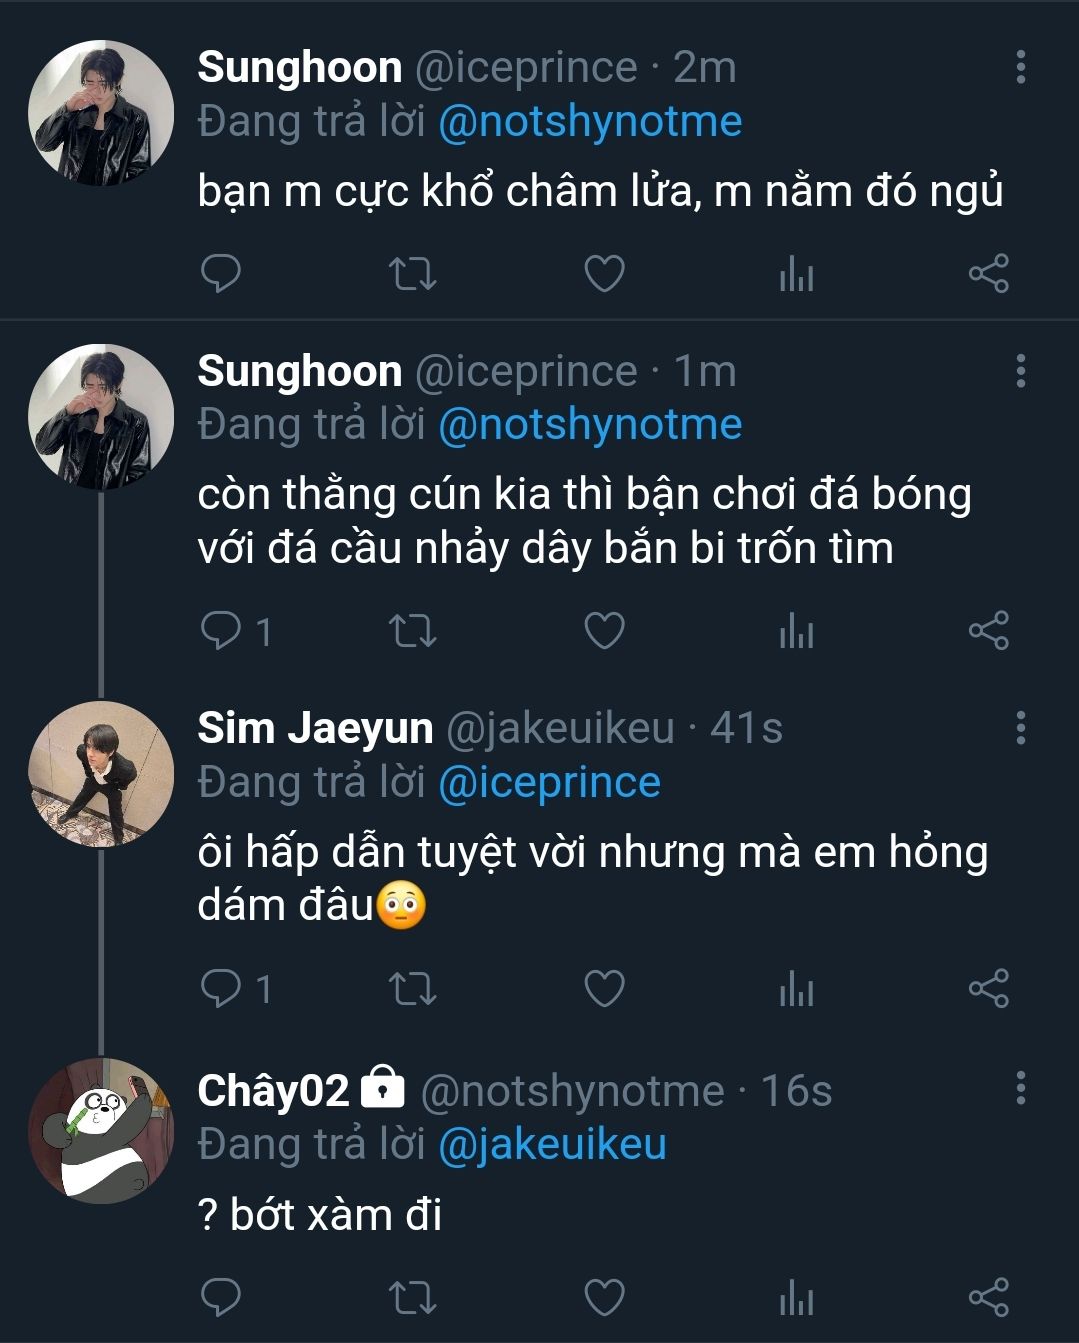View analytics of Sunghoon's first tweet
1079x1343 pixels.
point(796,274)
